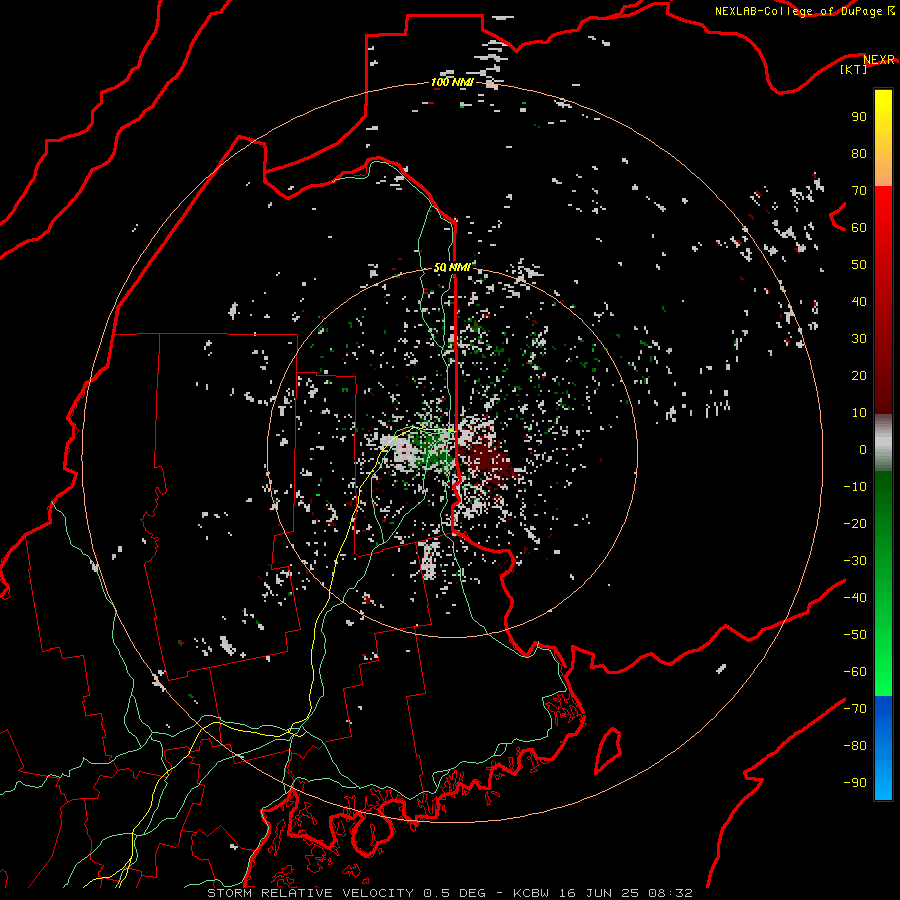Viewport: 900px width, 900px height.
Task: Click the STORM RELATIVE VELOCITY caption text
Action: click(x=310, y=893)
